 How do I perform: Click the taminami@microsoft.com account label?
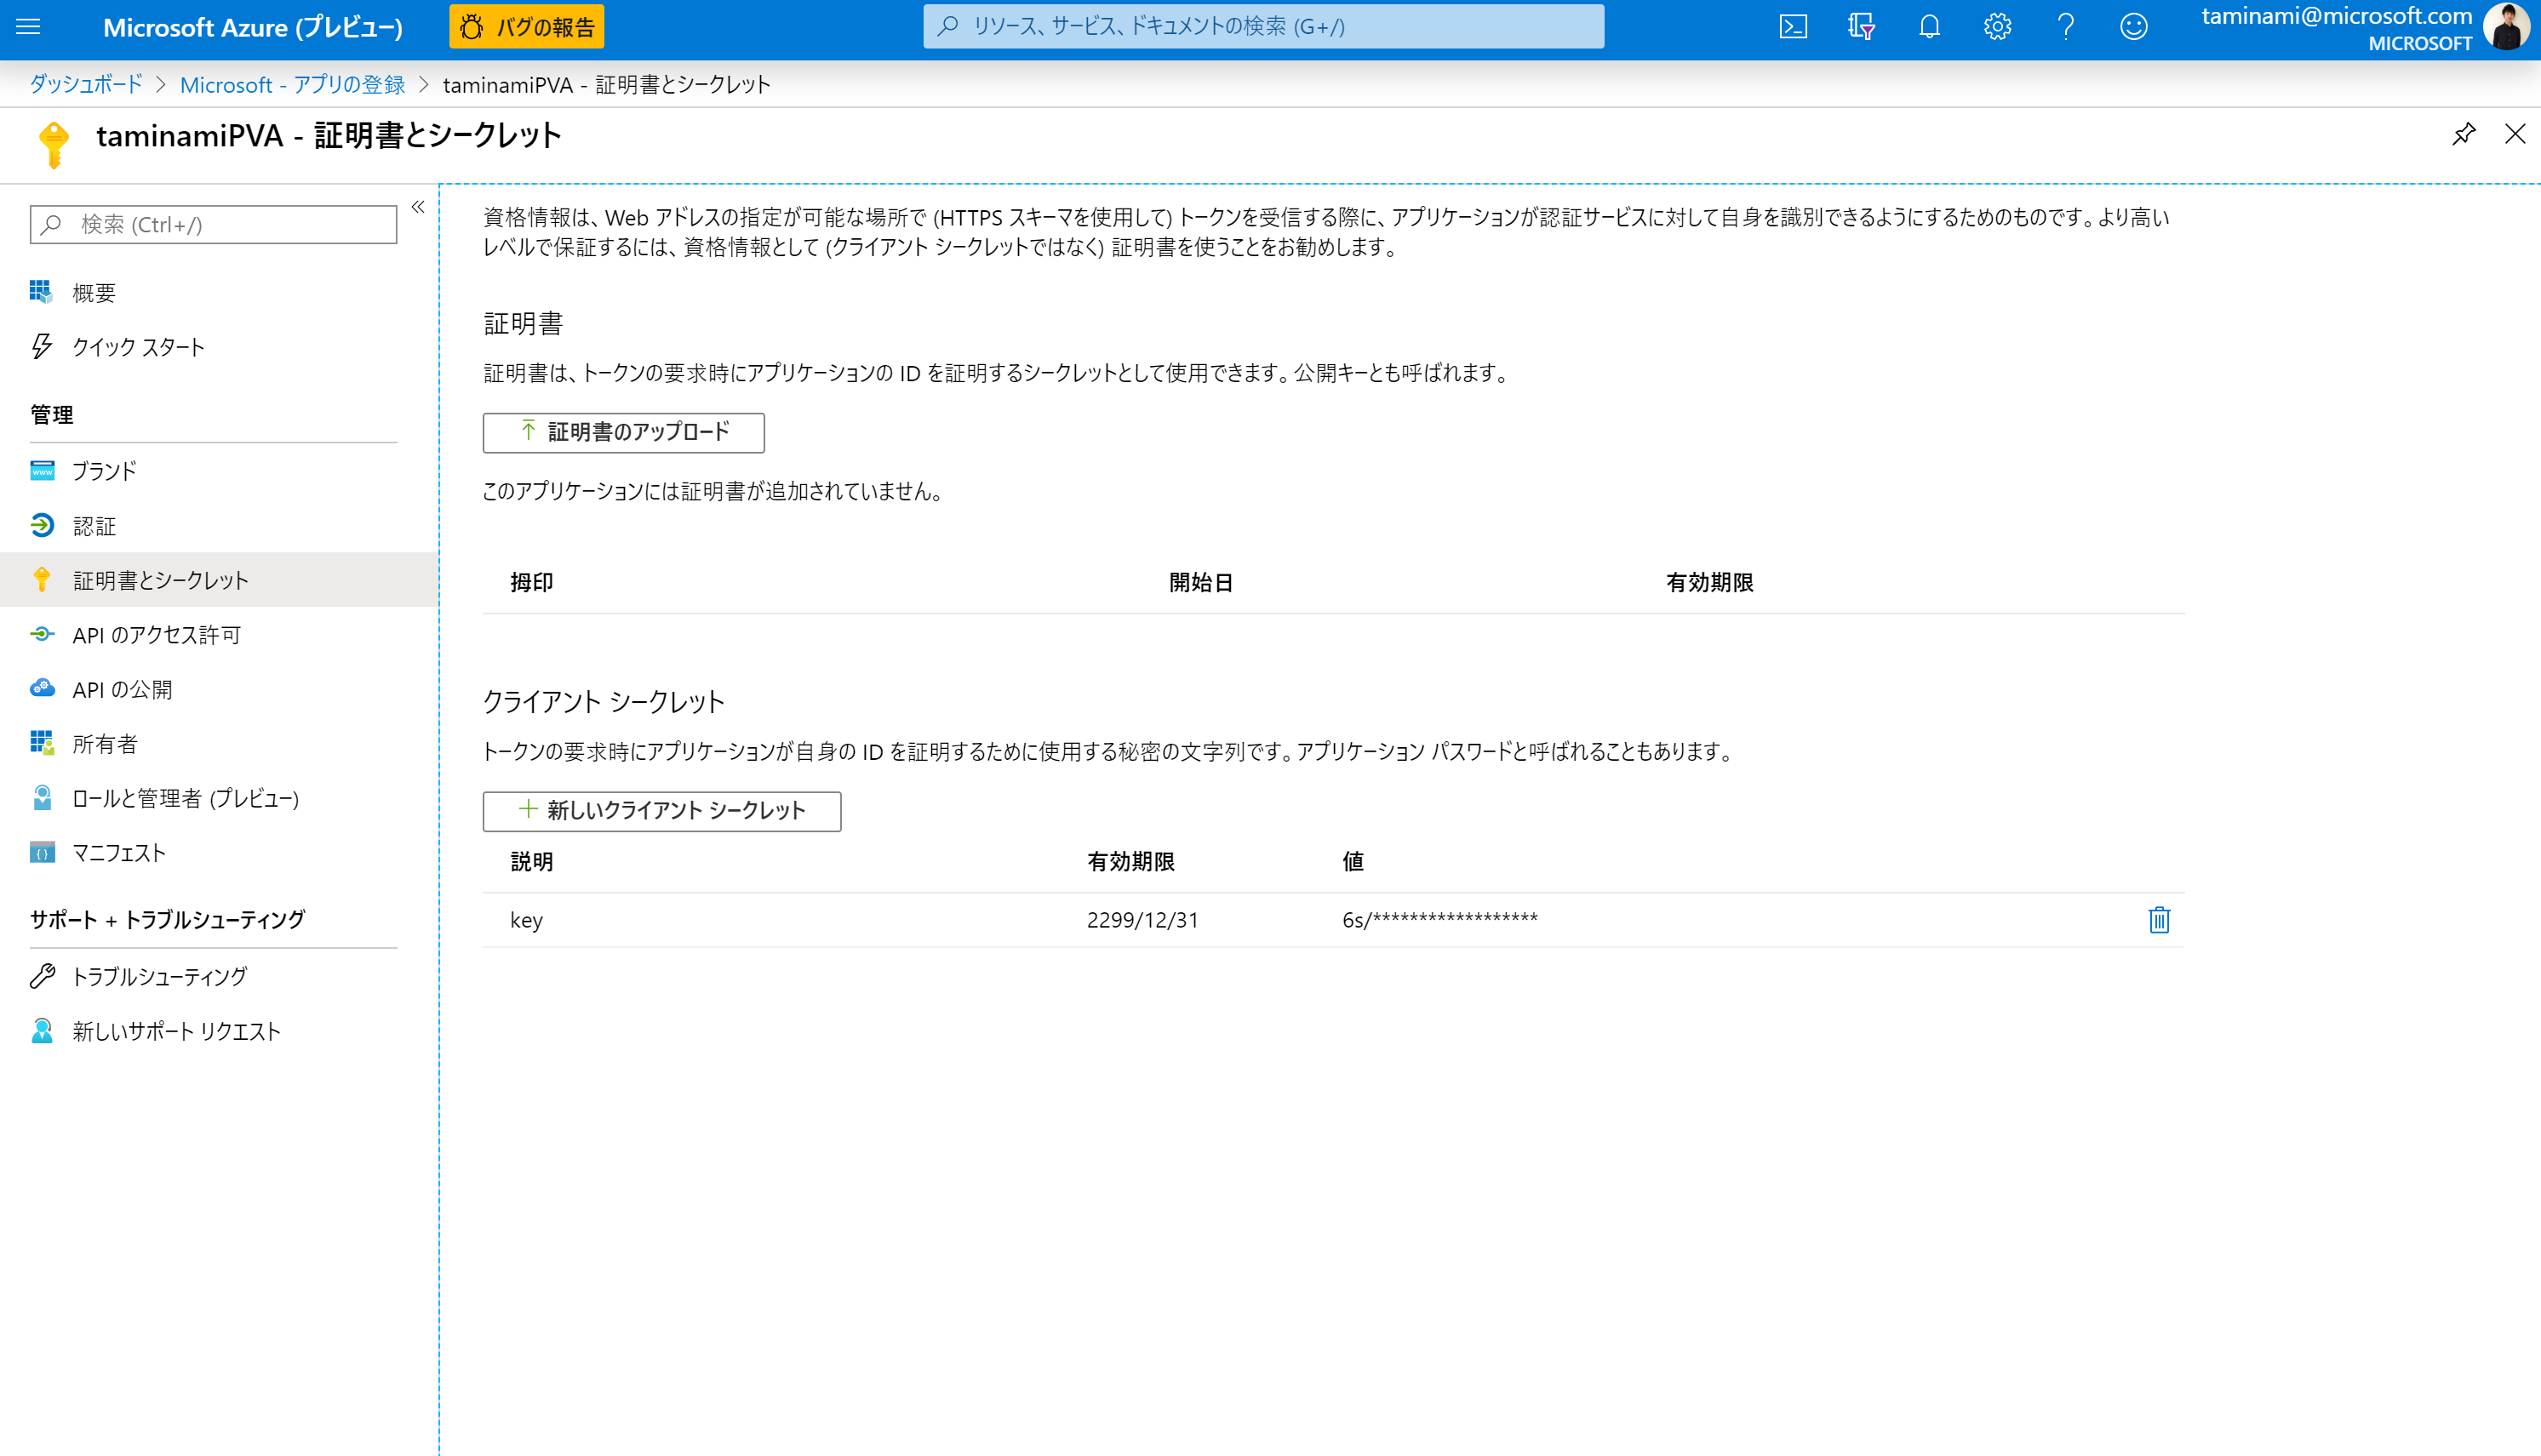[2337, 16]
